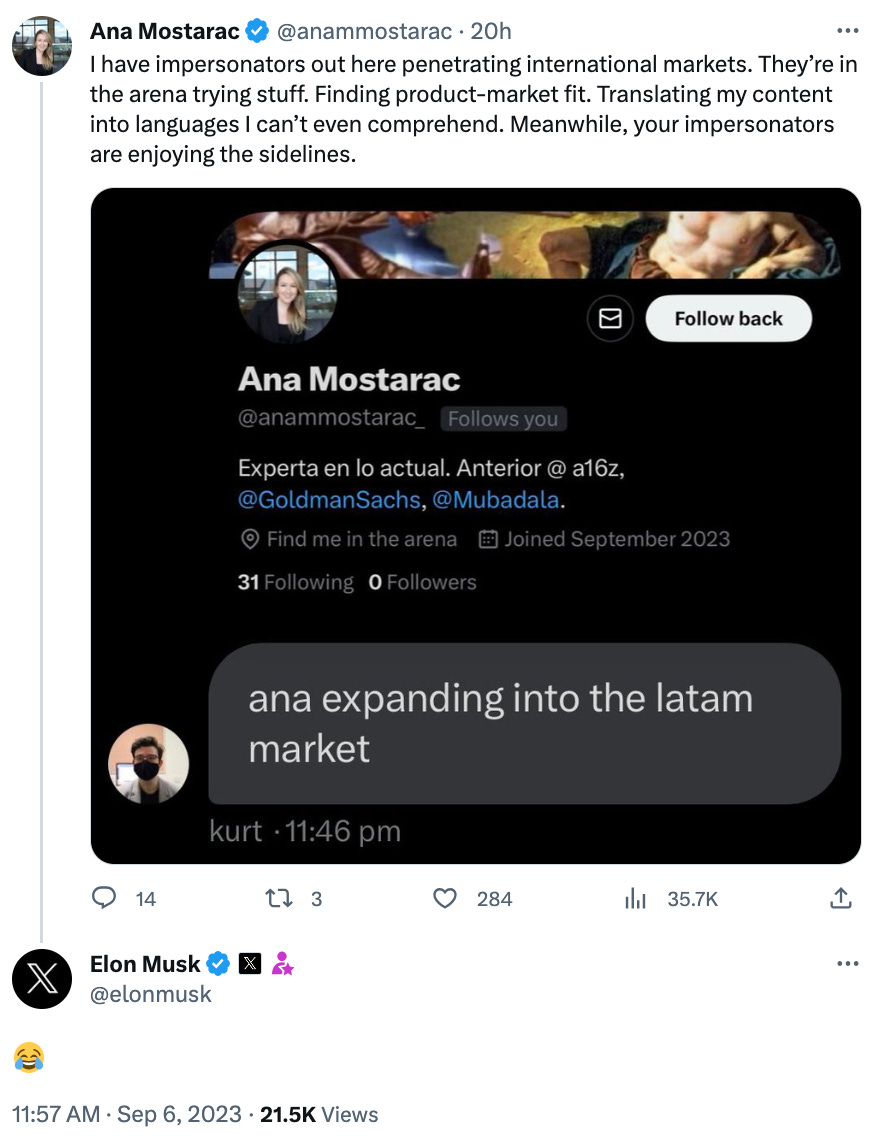Click the share upload icon
This screenshot has height=1148, width=882.
point(841,898)
